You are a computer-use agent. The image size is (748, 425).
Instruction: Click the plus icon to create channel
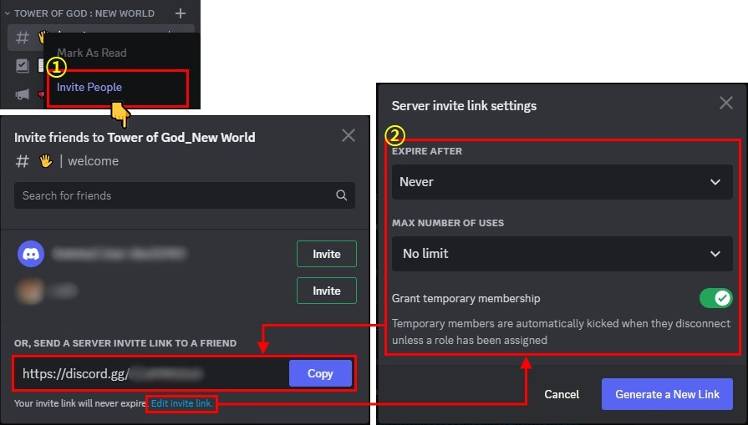pos(180,13)
